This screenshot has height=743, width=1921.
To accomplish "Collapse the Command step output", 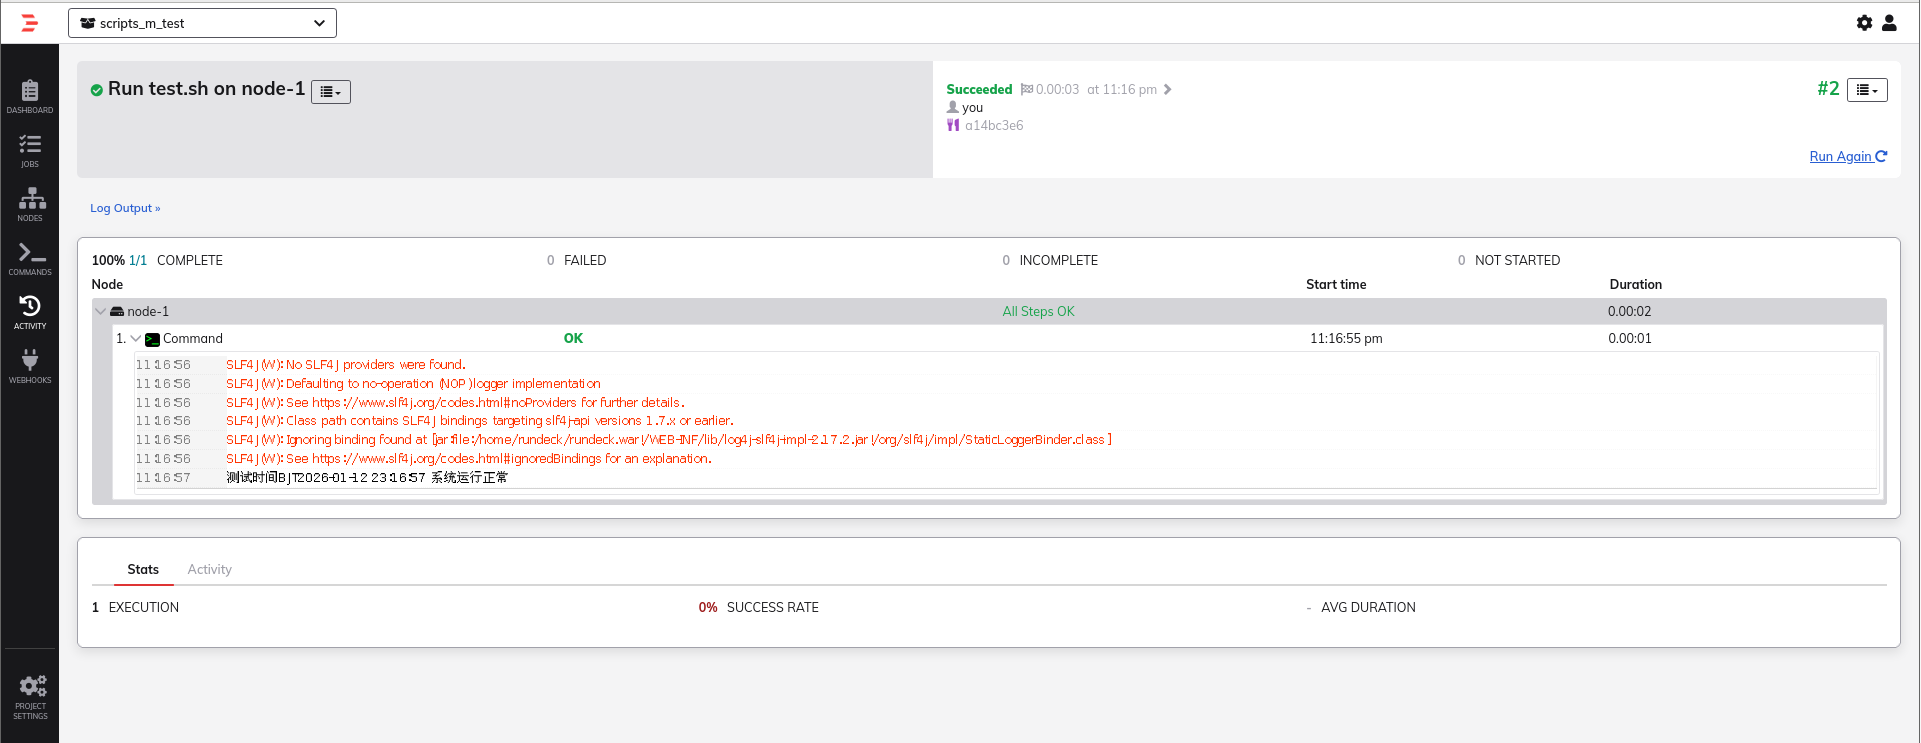I will [136, 339].
